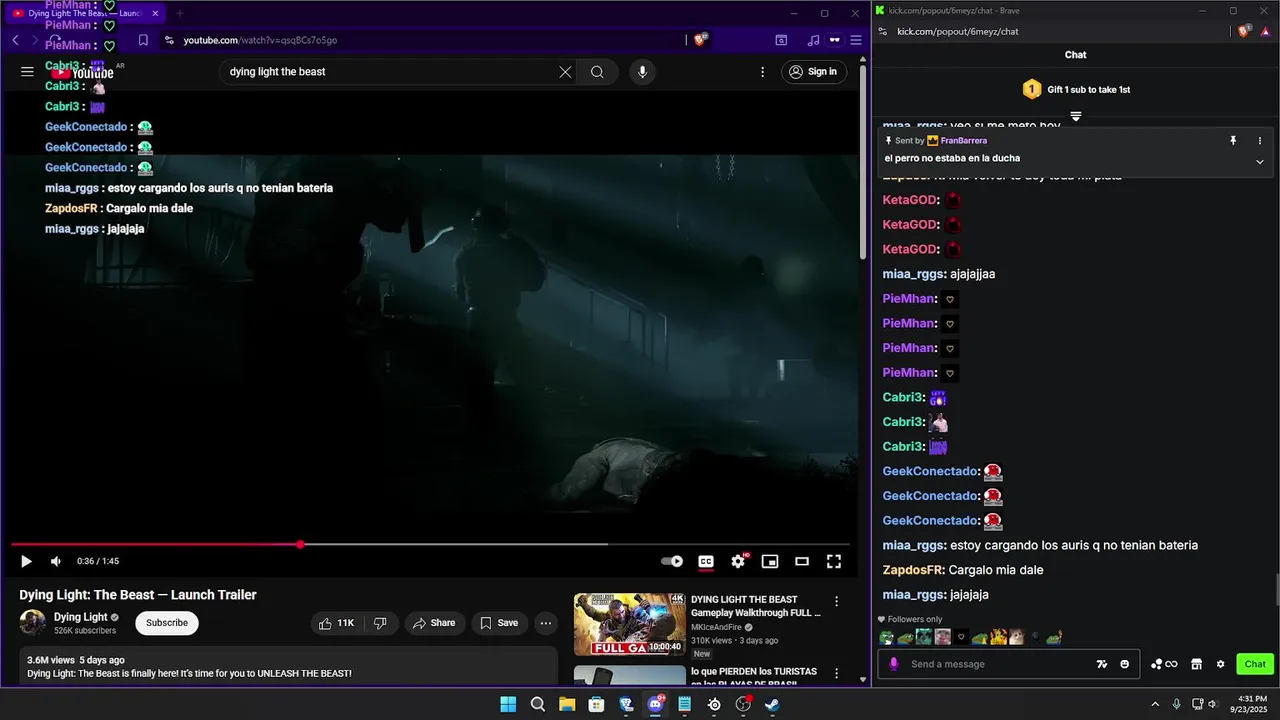Open channel points infinity balance
1280x720 pixels.
click(1164, 664)
